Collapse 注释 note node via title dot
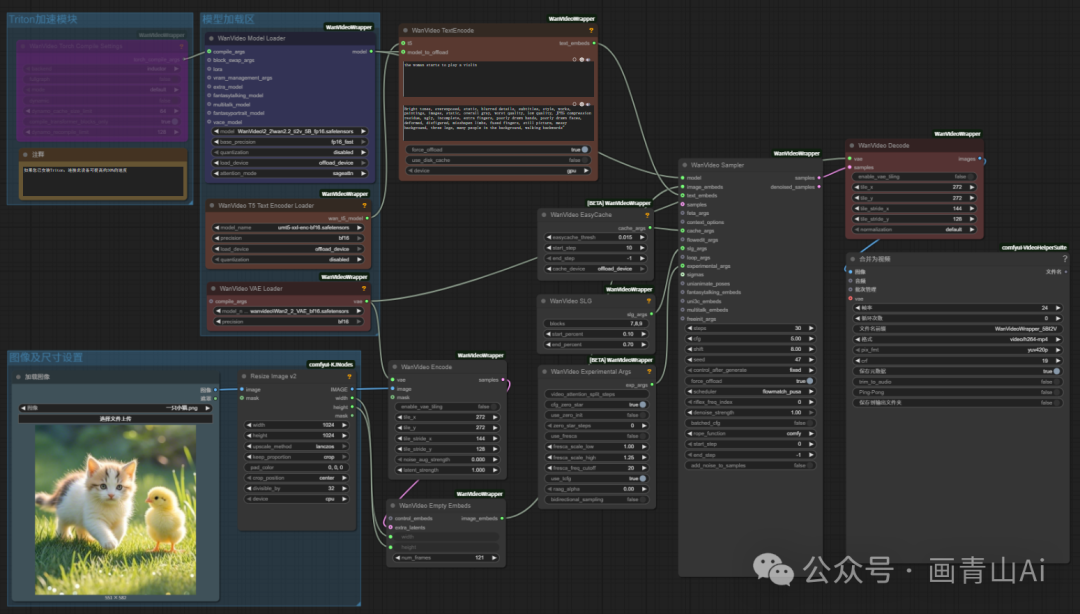This screenshot has height=614, width=1080. coord(25,154)
